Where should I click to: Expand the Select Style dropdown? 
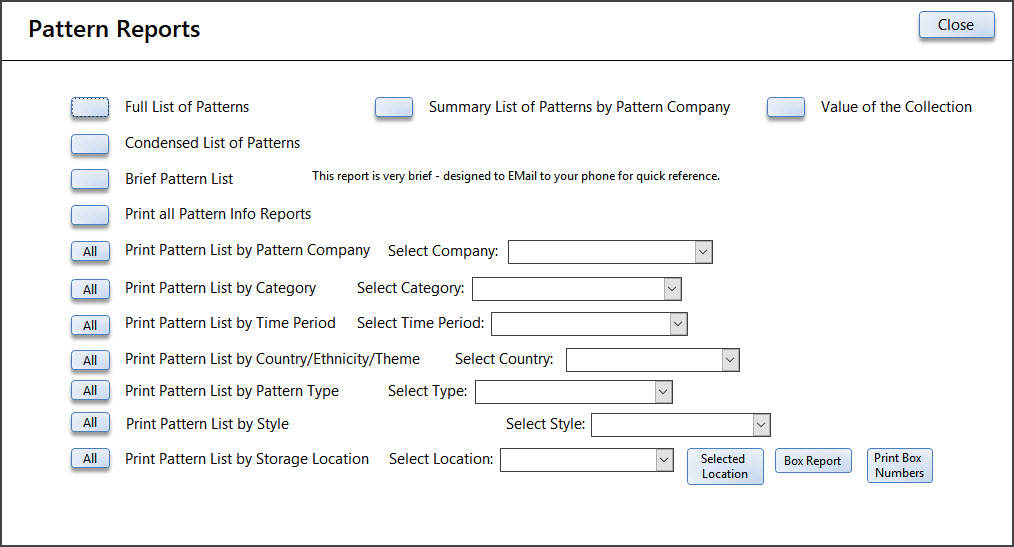[762, 425]
